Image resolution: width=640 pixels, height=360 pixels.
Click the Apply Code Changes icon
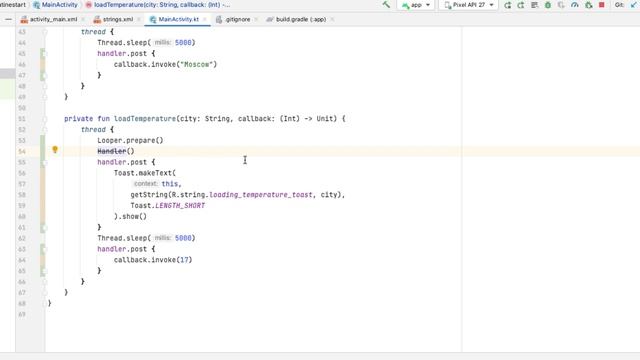(521, 5)
